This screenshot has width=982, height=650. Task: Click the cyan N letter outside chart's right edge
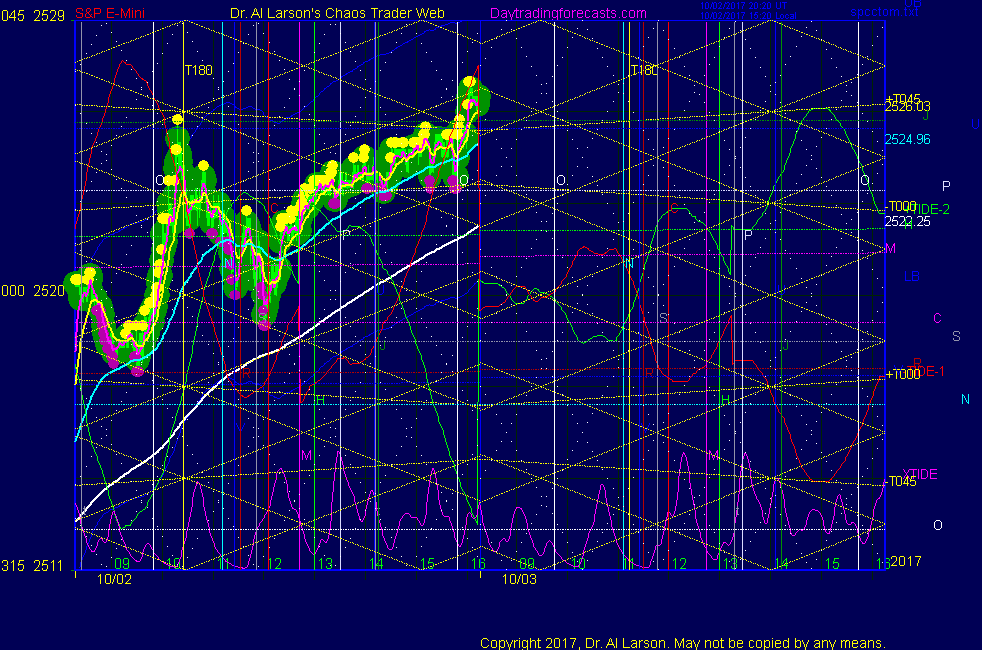(965, 399)
